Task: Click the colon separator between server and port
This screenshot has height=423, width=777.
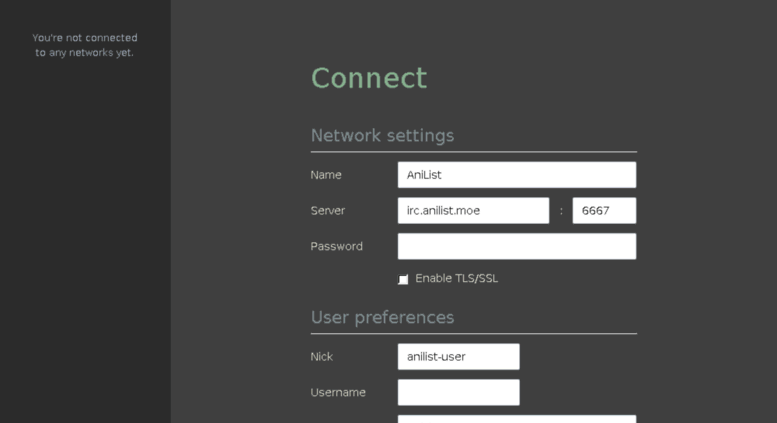Action: pos(561,211)
